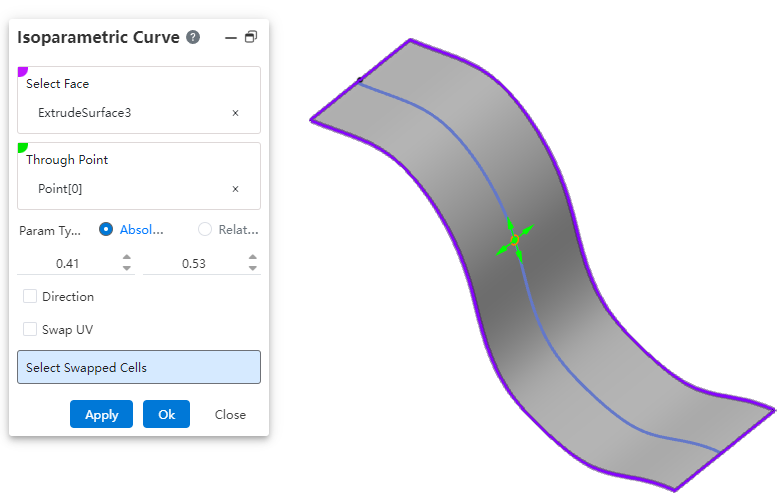Open the Isoparametric Curve help icon
This screenshot has height=502, width=780.
193,37
